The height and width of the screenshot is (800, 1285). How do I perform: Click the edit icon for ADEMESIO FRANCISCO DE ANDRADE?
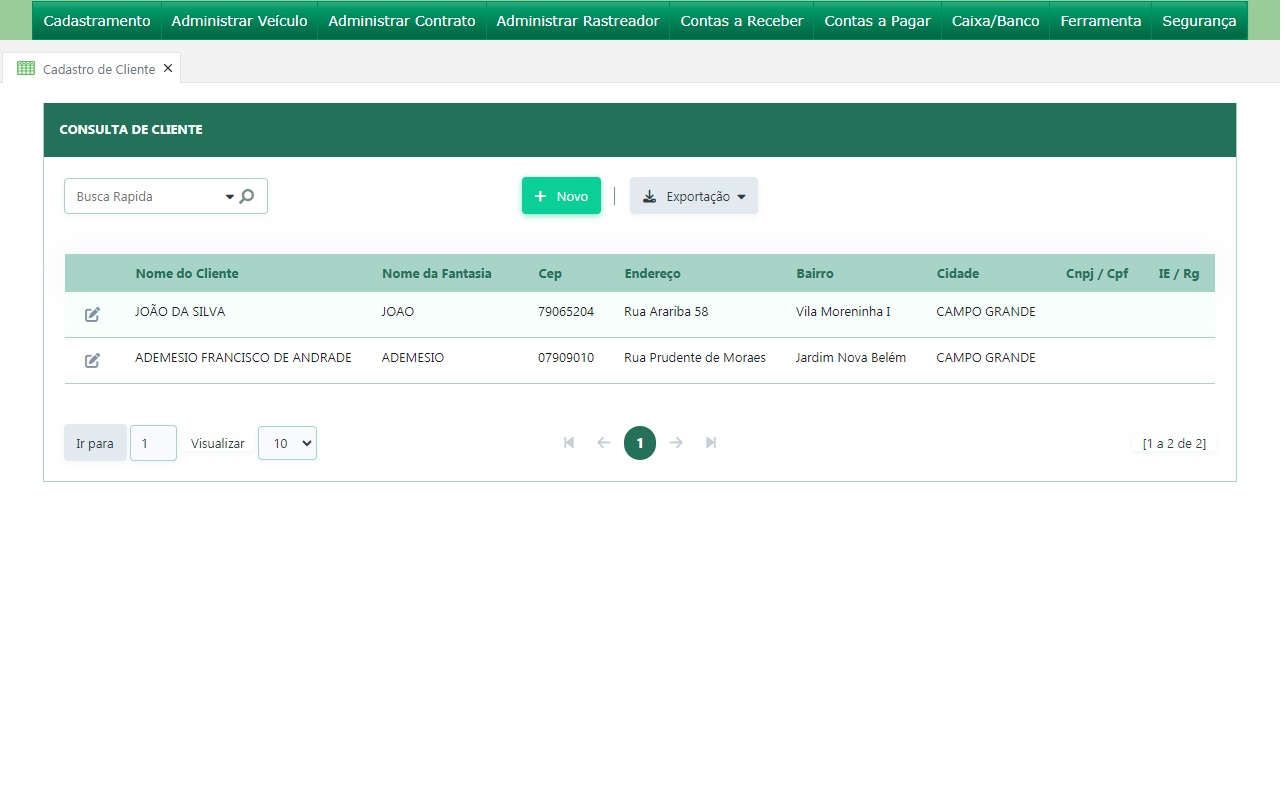pos(92,360)
